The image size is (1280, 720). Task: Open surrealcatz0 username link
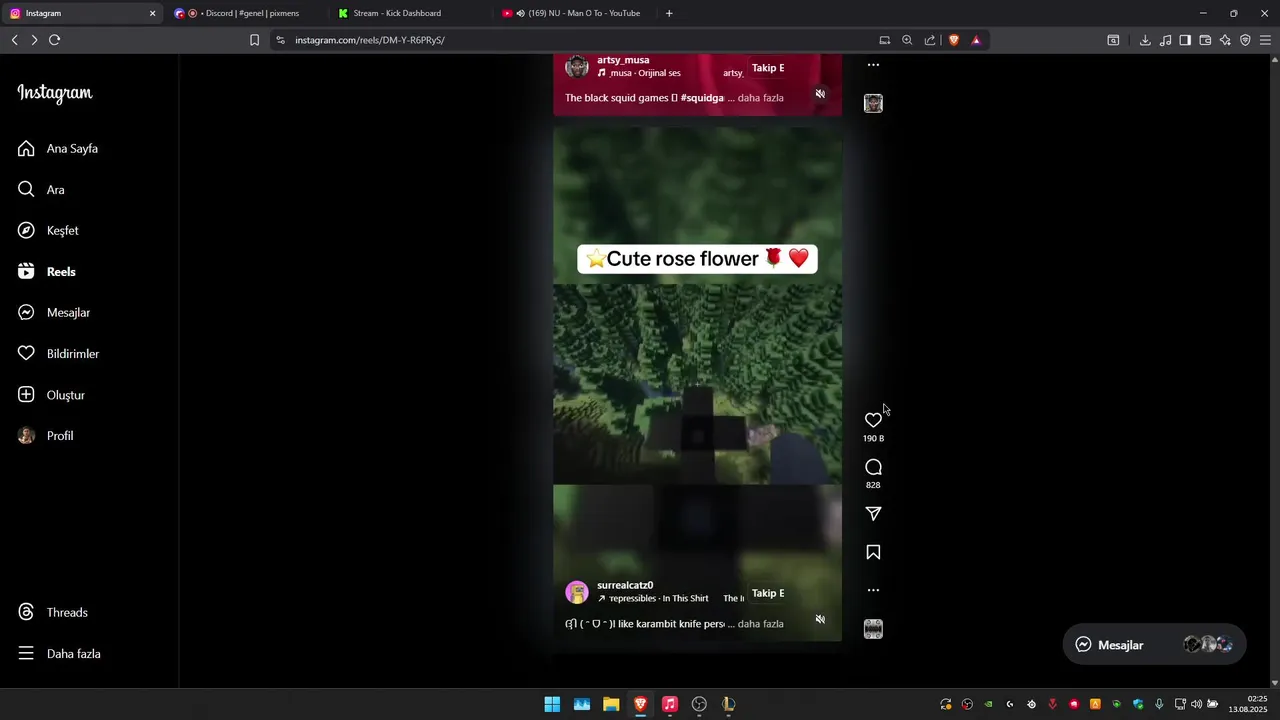click(x=625, y=585)
